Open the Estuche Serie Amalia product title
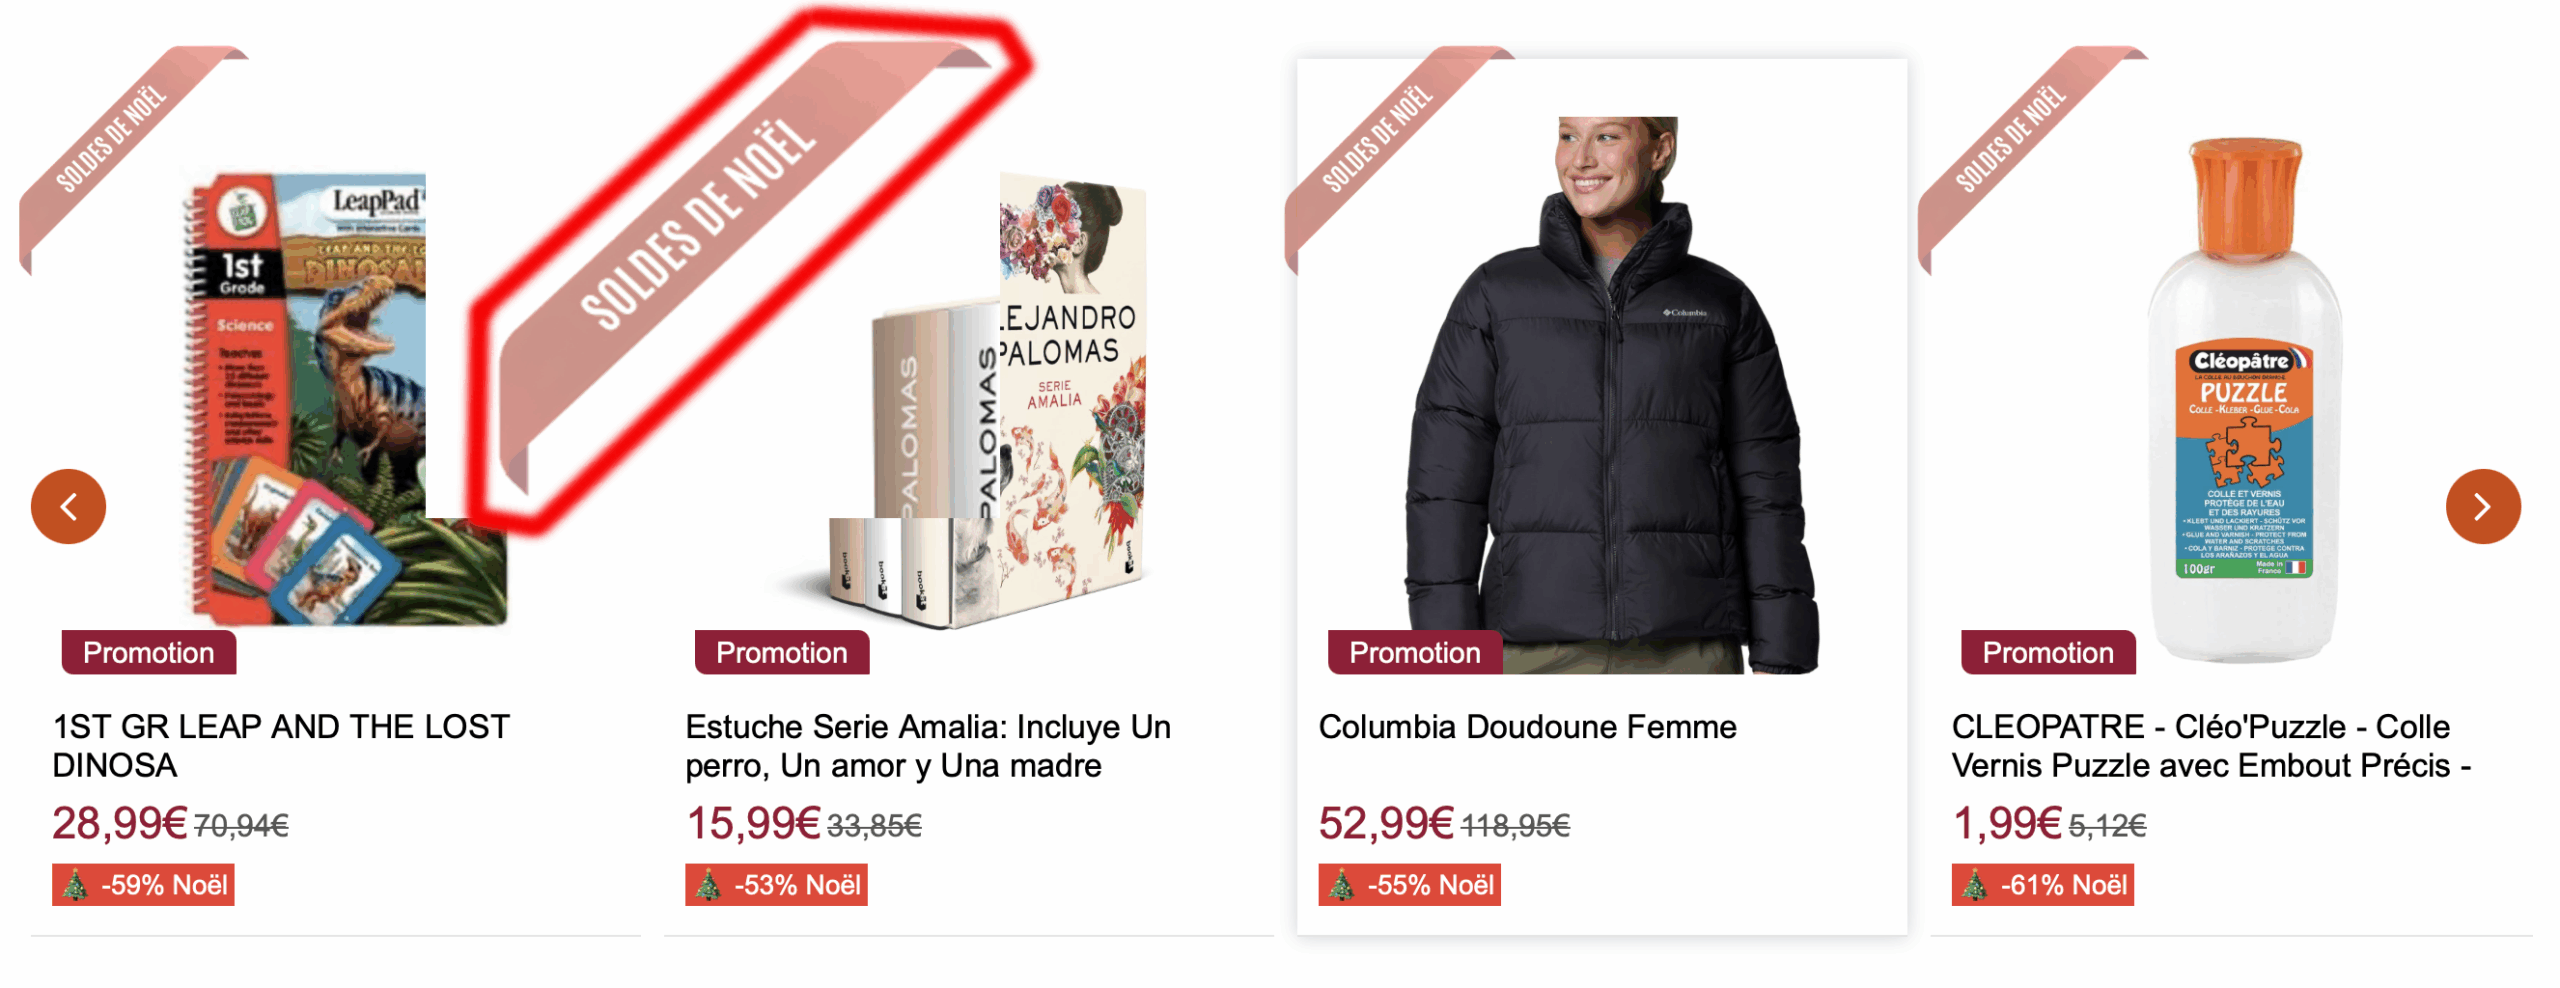 pos(927,745)
